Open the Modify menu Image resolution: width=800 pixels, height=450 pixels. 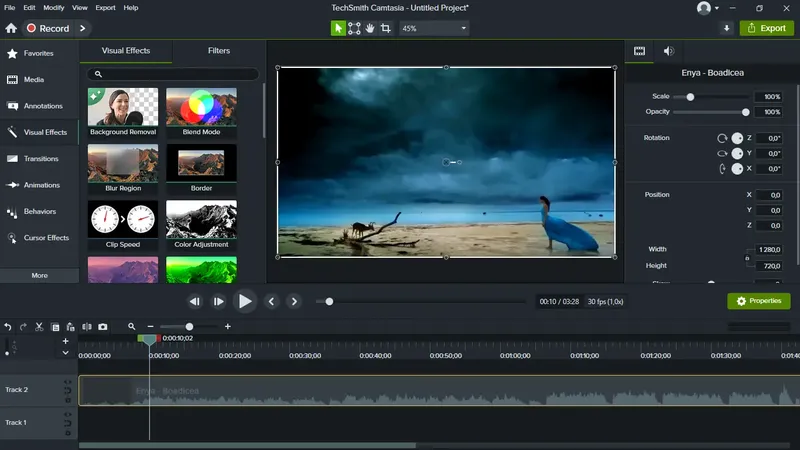pos(54,7)
